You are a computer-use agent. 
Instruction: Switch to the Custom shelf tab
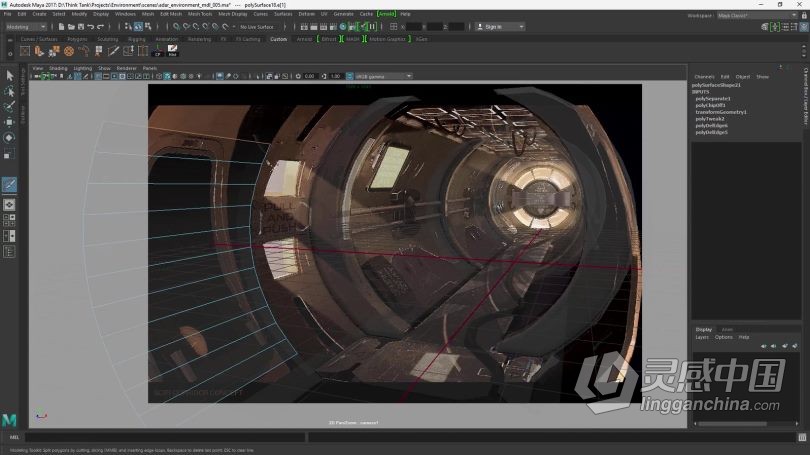(278, 39)
